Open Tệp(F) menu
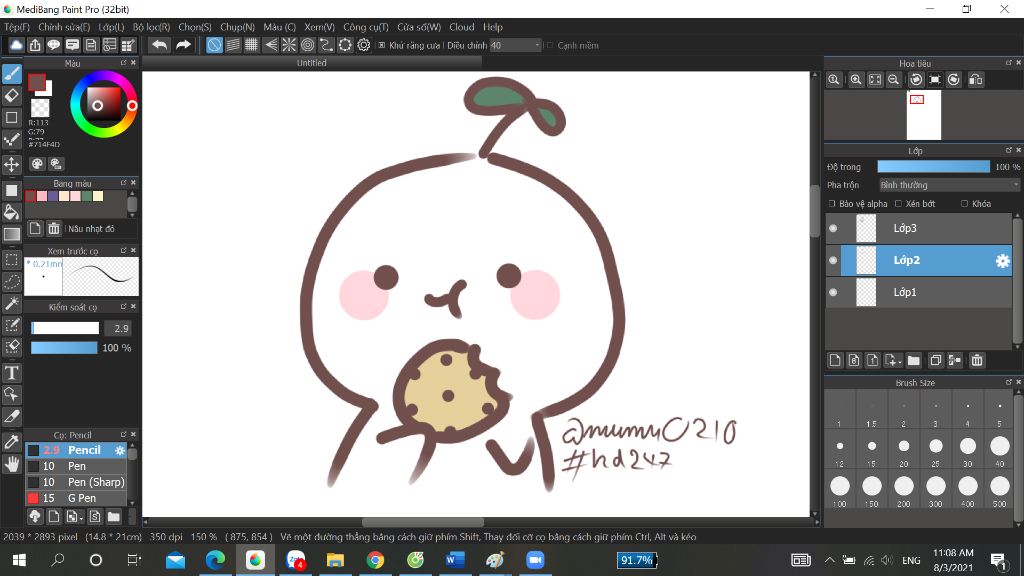The height and width of the screenshot is (576, 1024). coord(17,27)
